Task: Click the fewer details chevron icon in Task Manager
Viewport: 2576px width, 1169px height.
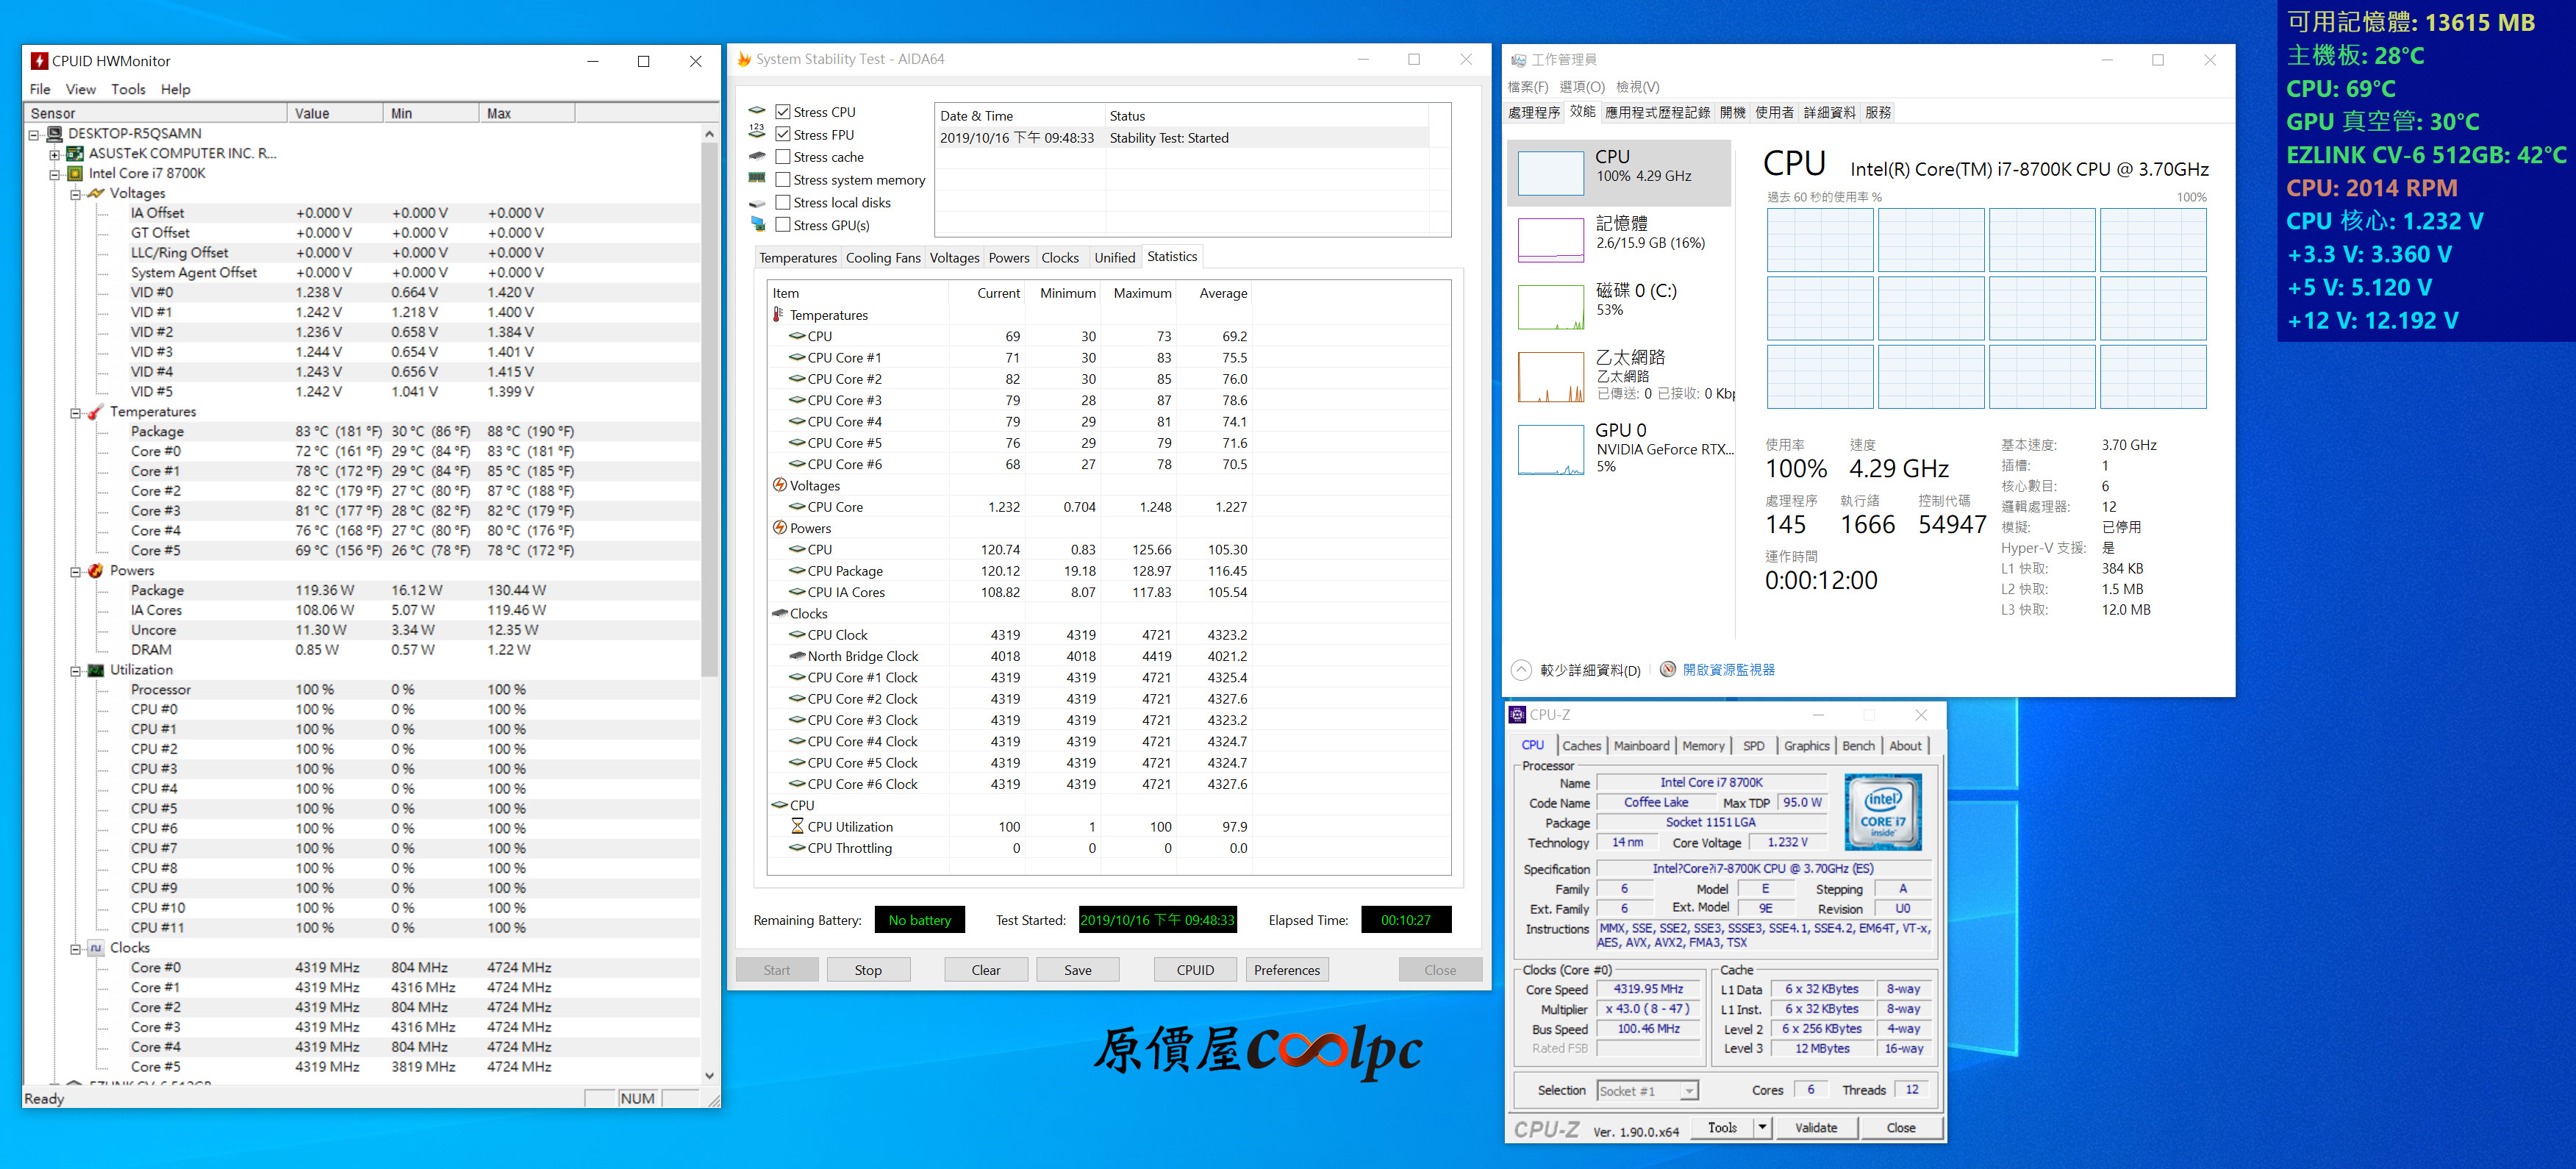Action: (x=1521, y=669)
